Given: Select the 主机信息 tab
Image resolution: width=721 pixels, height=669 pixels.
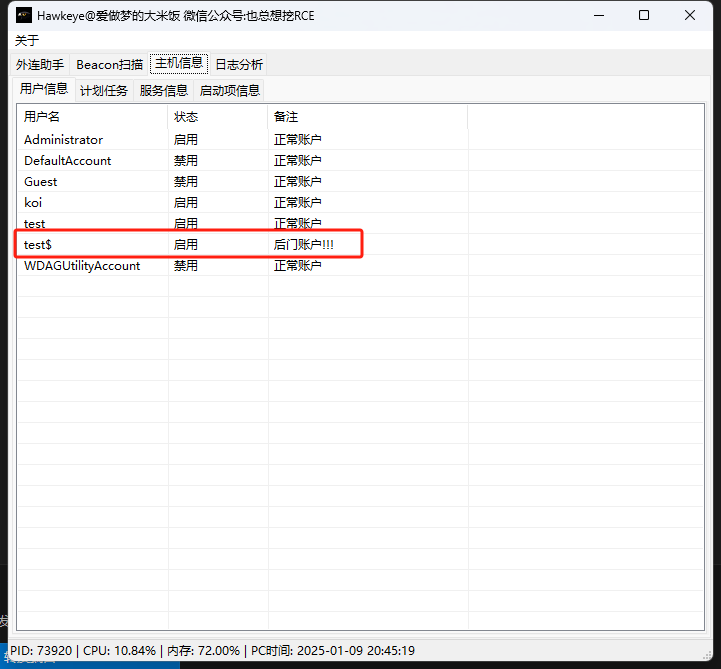Looking at the screenshot, I should [x=179, y=63].
